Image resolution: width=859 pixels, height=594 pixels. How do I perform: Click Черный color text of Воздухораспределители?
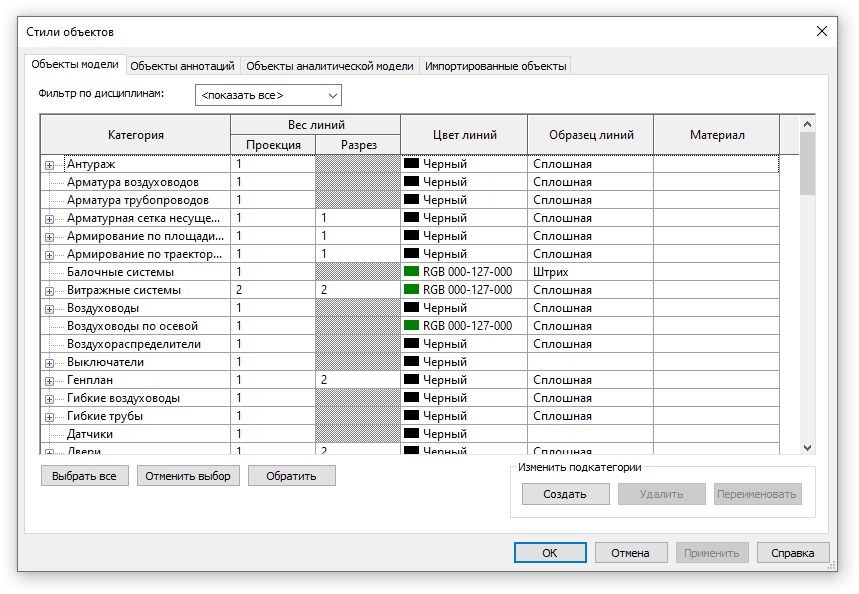click(445, 344)
